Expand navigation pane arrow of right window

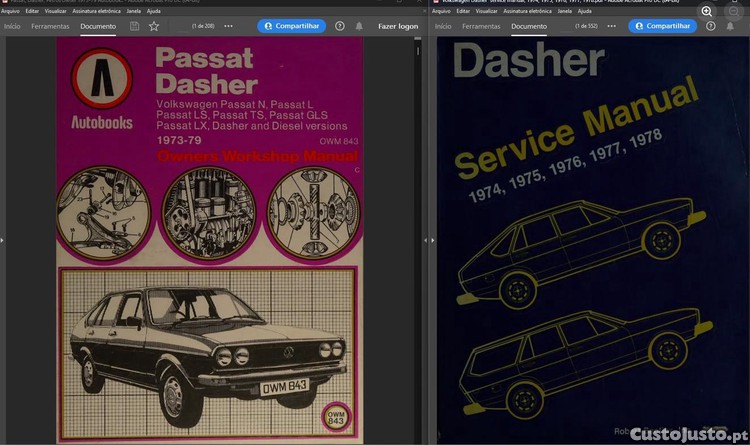433,240
